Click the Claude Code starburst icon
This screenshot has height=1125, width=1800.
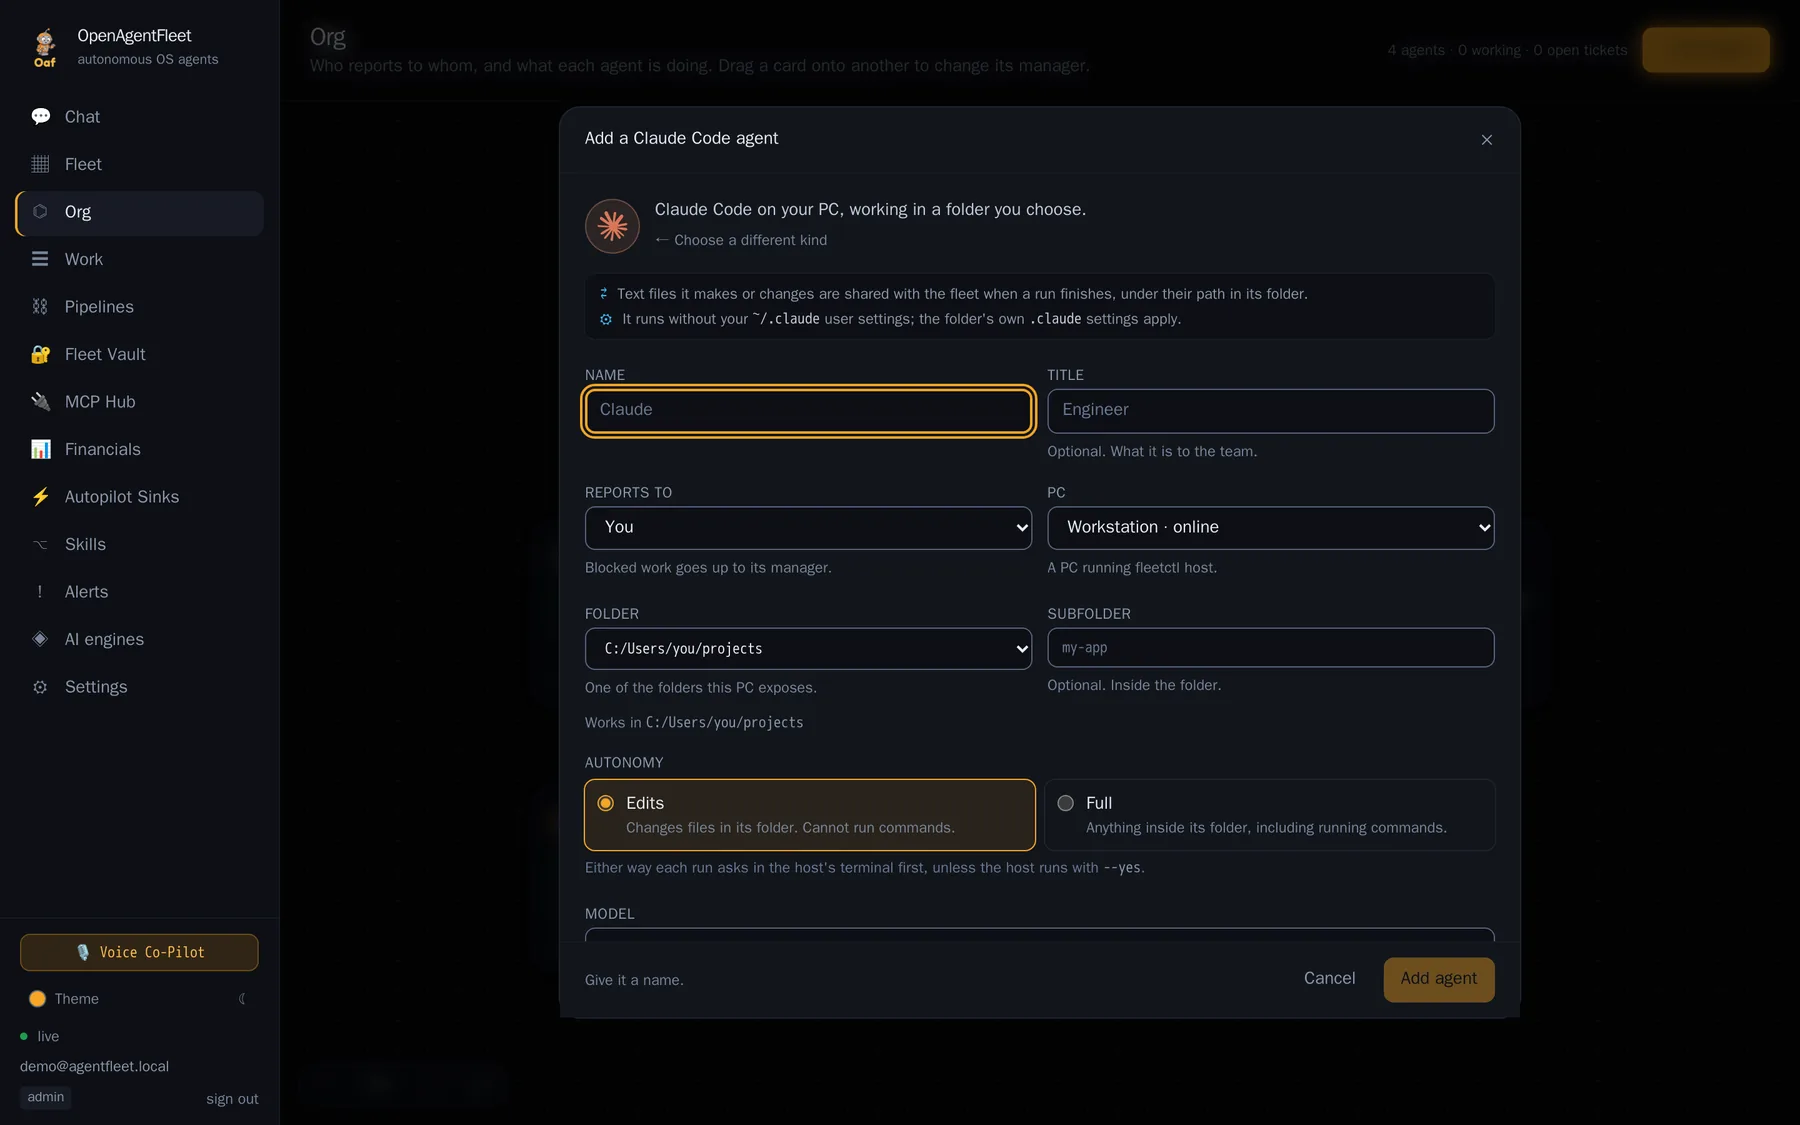coord(612,226)
